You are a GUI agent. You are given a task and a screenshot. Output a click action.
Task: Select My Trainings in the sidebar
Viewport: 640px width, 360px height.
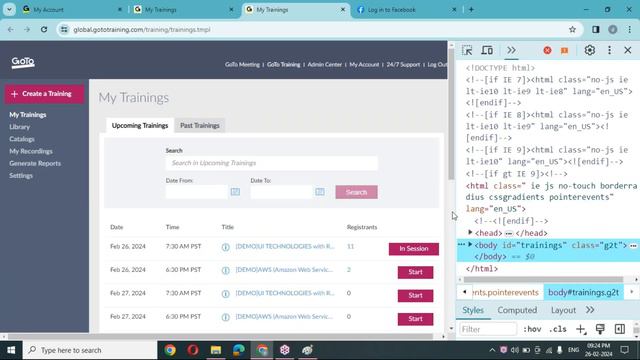pyautogui.click(x=28, y=115)
